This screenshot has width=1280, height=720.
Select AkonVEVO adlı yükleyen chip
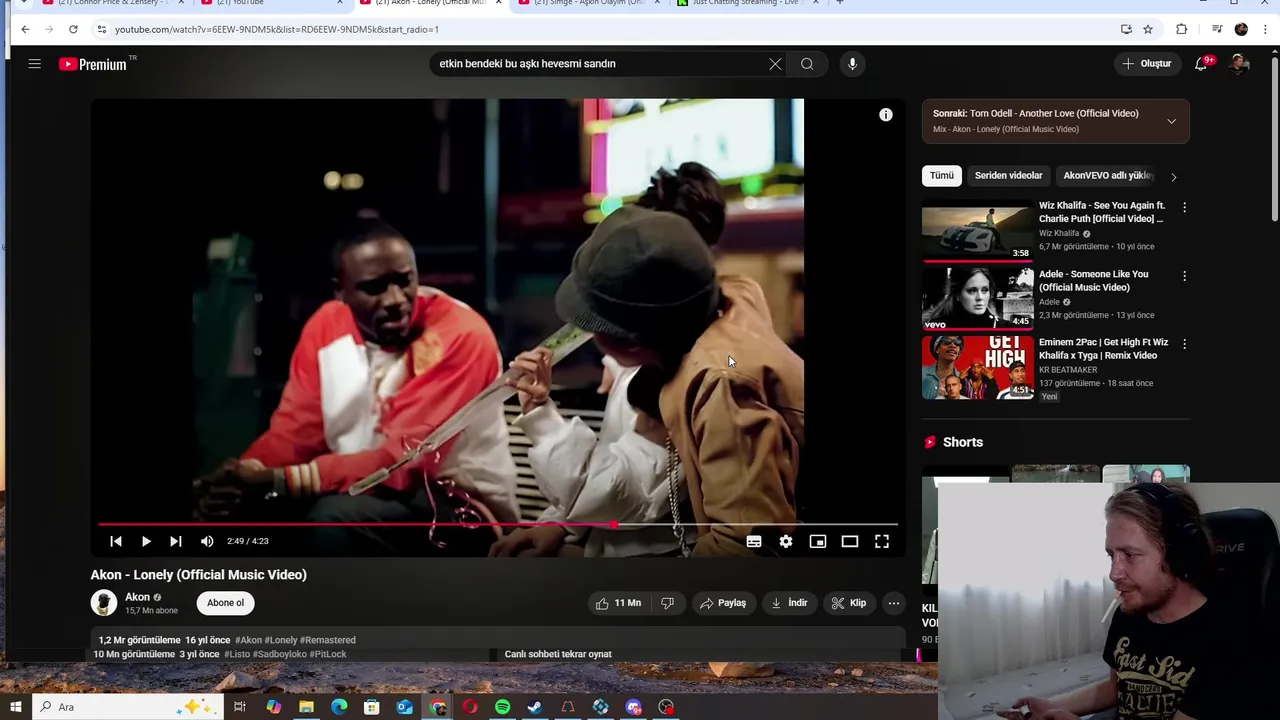1108,176
